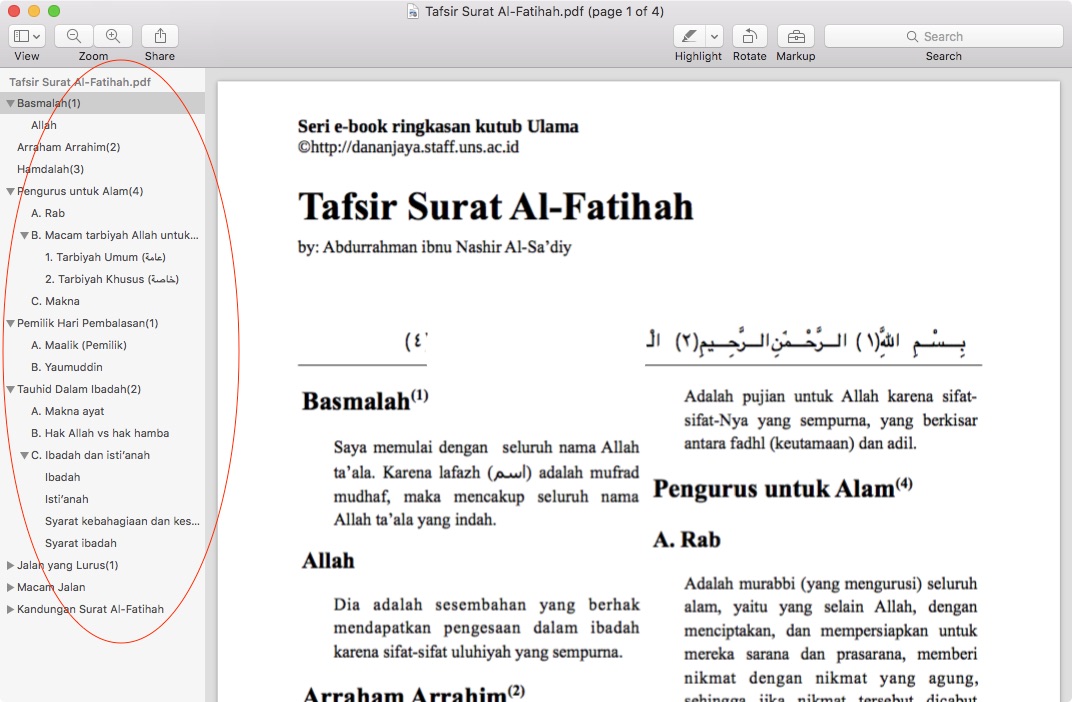Collapse the B. Macam tarbiyah Allah triangle
The height and width of the screenshot is (702, 1072).
(24, 235)
